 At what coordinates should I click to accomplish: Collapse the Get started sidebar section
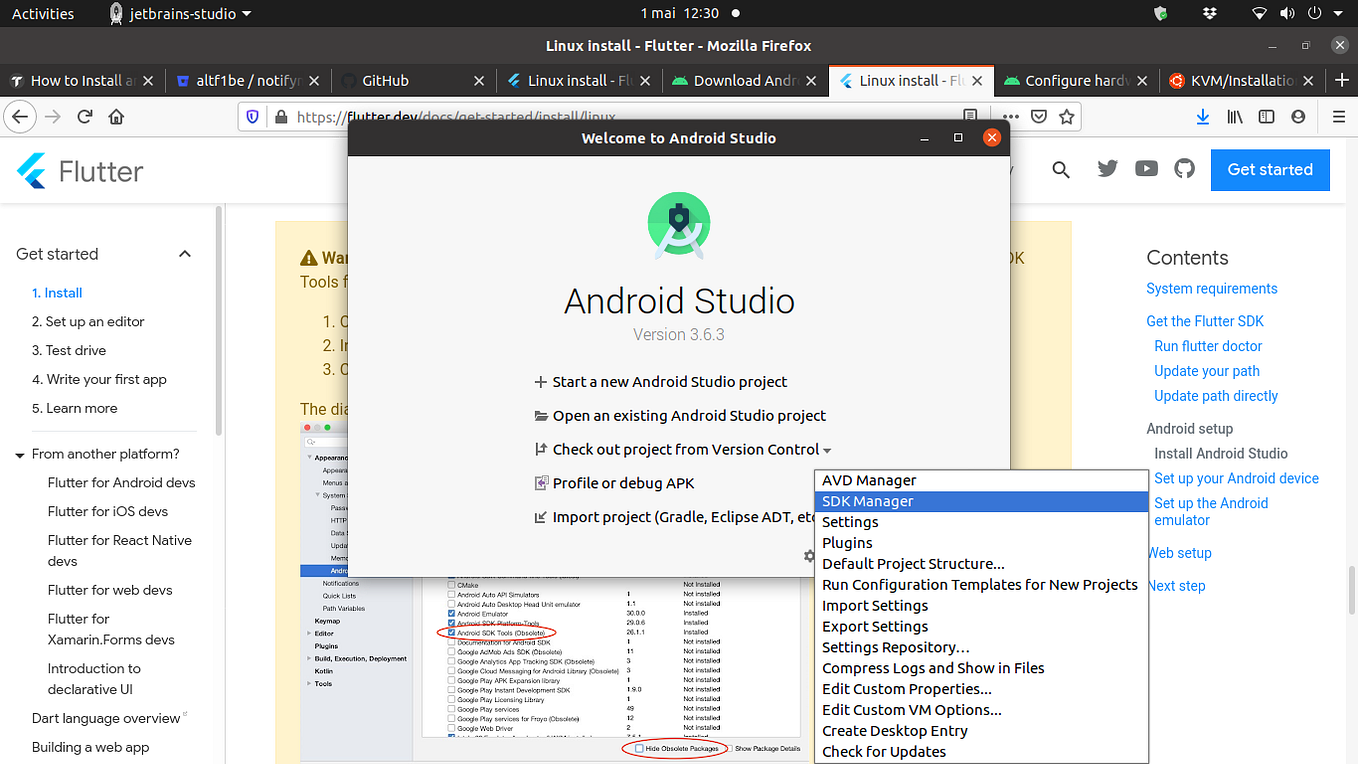pos(184,254)
